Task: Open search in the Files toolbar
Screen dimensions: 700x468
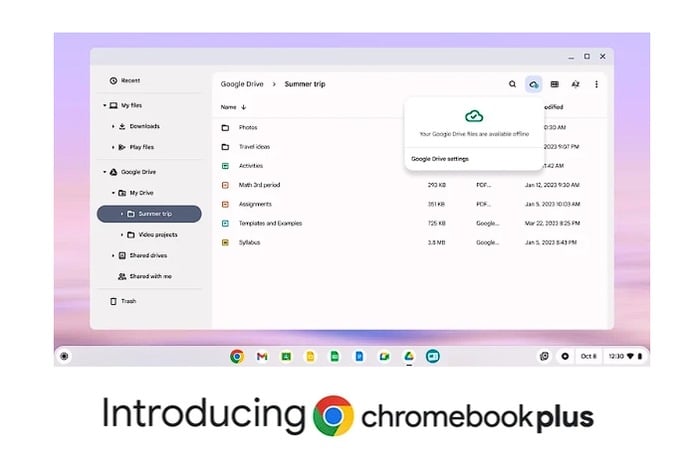Action: (x=512, y=84)
